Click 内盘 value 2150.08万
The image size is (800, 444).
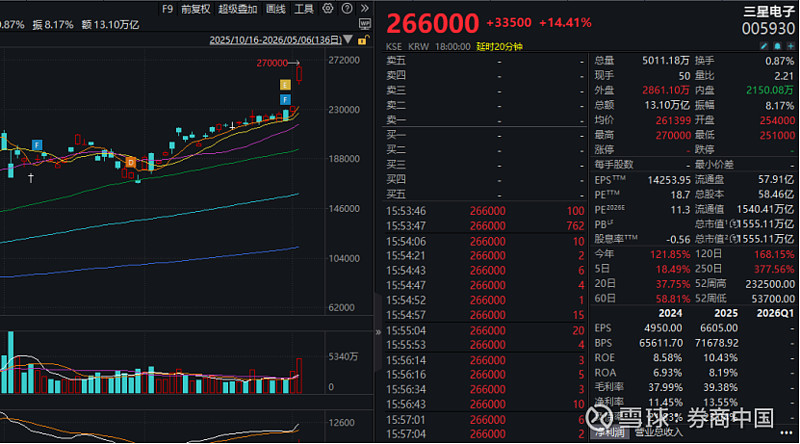(x=770, y=90)
